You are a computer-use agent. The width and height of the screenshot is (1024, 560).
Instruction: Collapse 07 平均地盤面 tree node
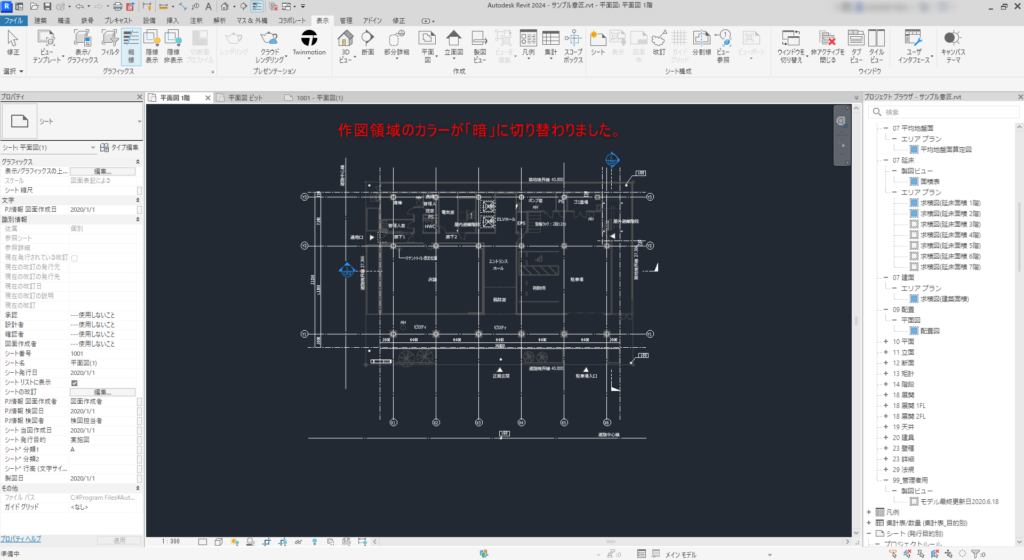click(x=886, y=129)
